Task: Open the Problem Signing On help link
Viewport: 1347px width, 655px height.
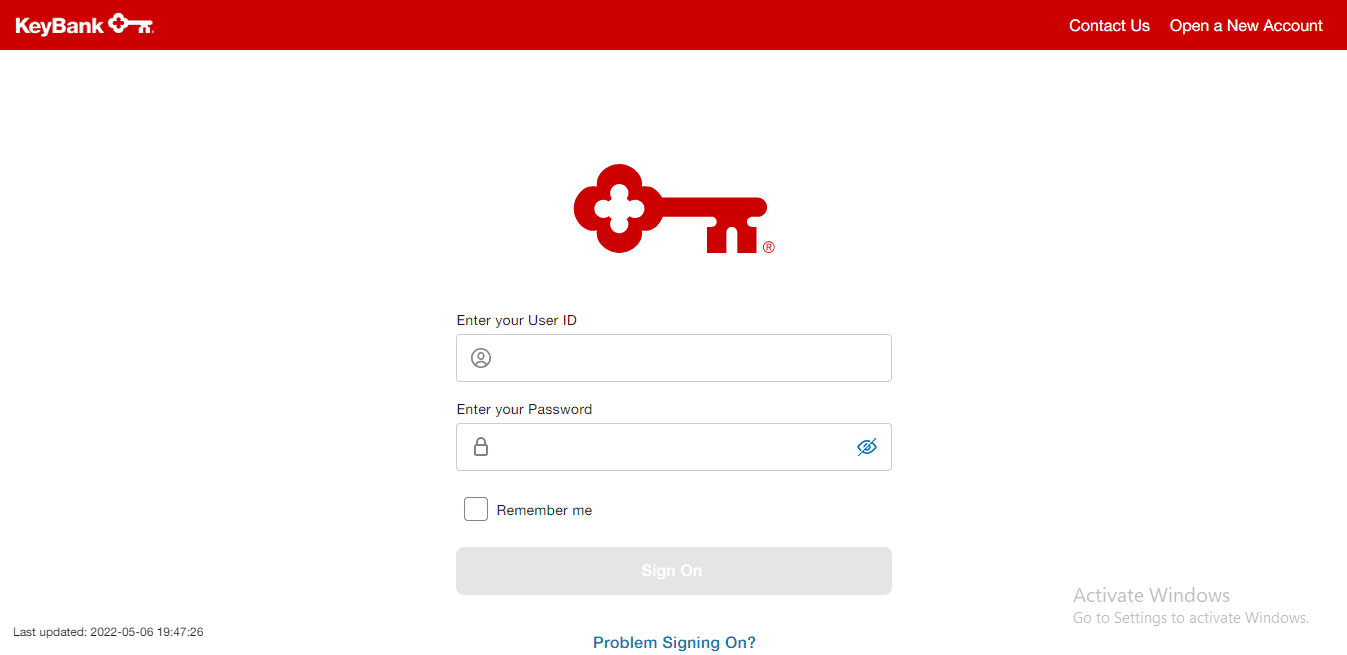Action: pos(674,642)
